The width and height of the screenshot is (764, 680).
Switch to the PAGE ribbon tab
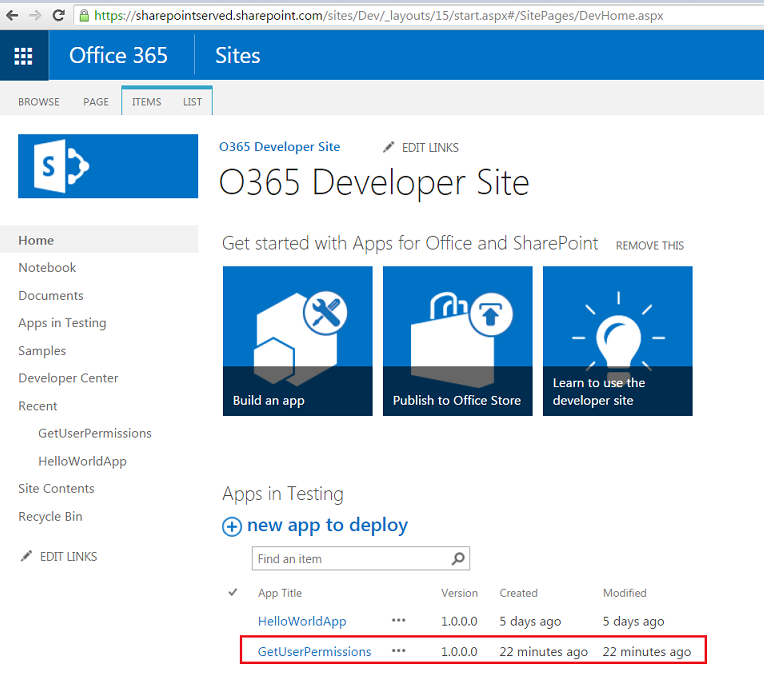click(x=96, y=102)
